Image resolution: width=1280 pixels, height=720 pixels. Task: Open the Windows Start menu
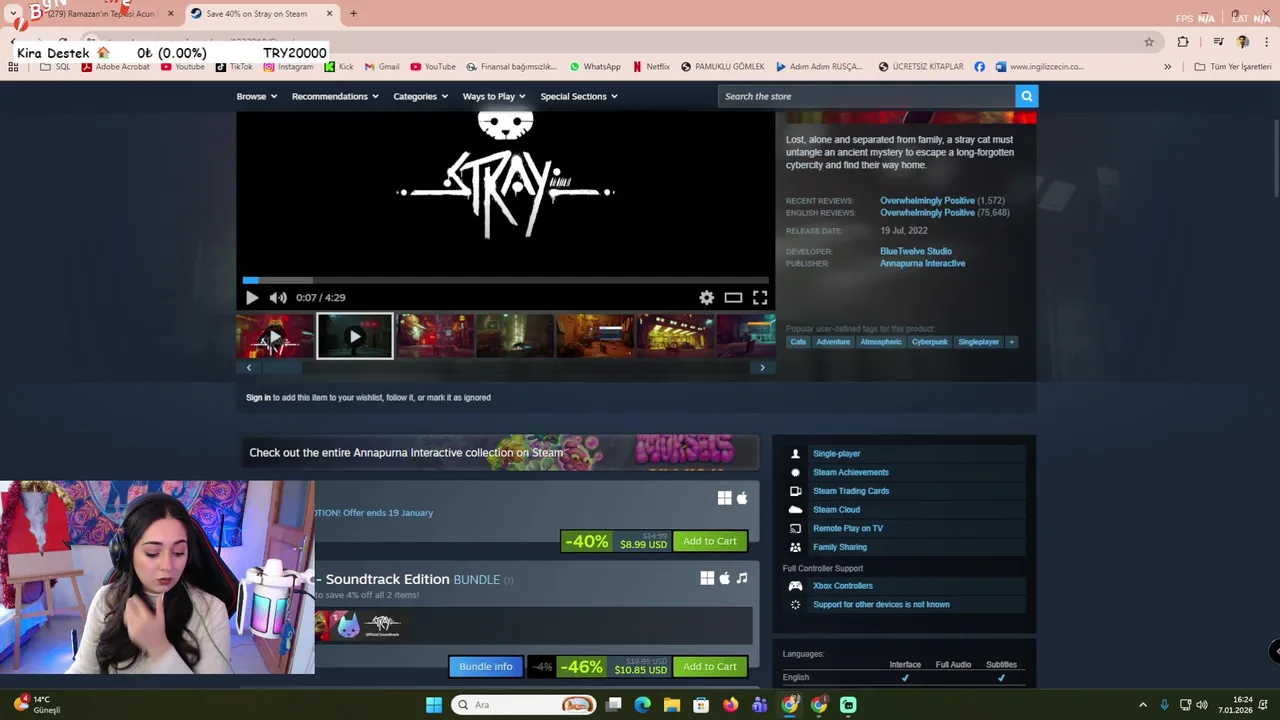pyautogui.click(x=434, y=705)
